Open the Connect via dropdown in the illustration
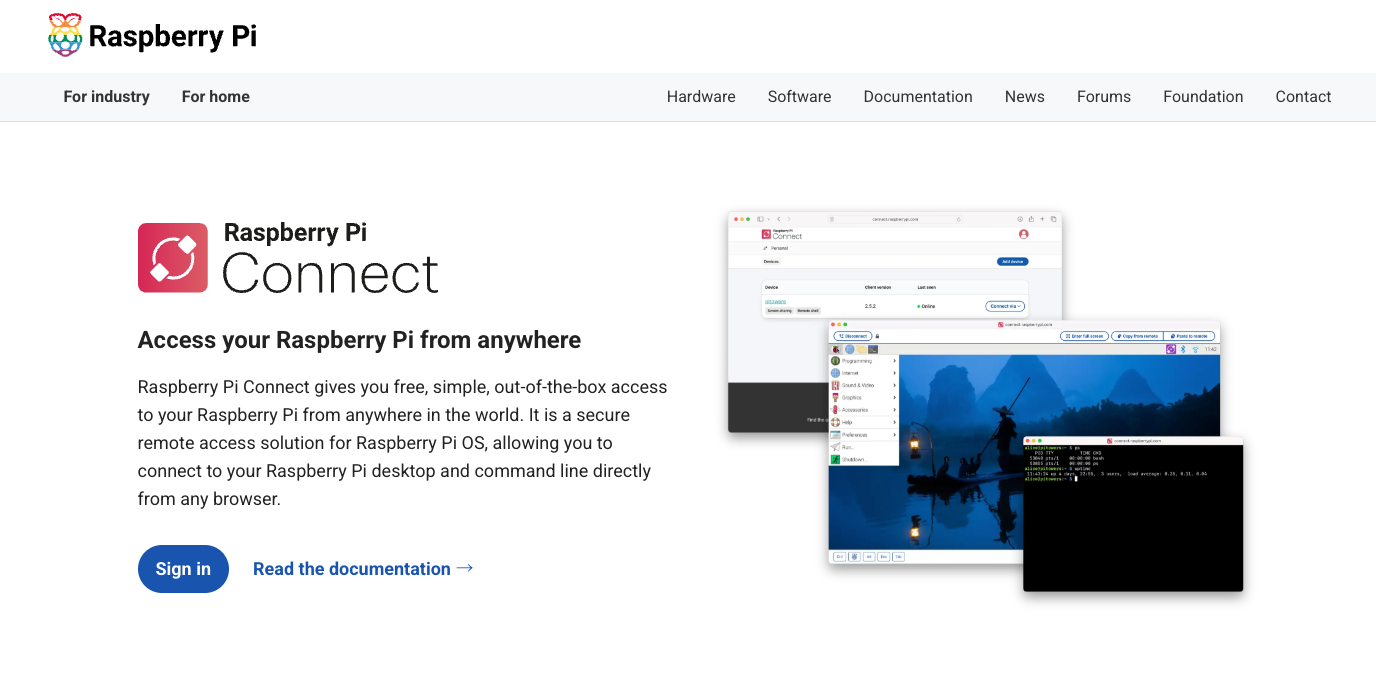The height and width of the screenshot is (687, 1376). (x=1005, y=306)
